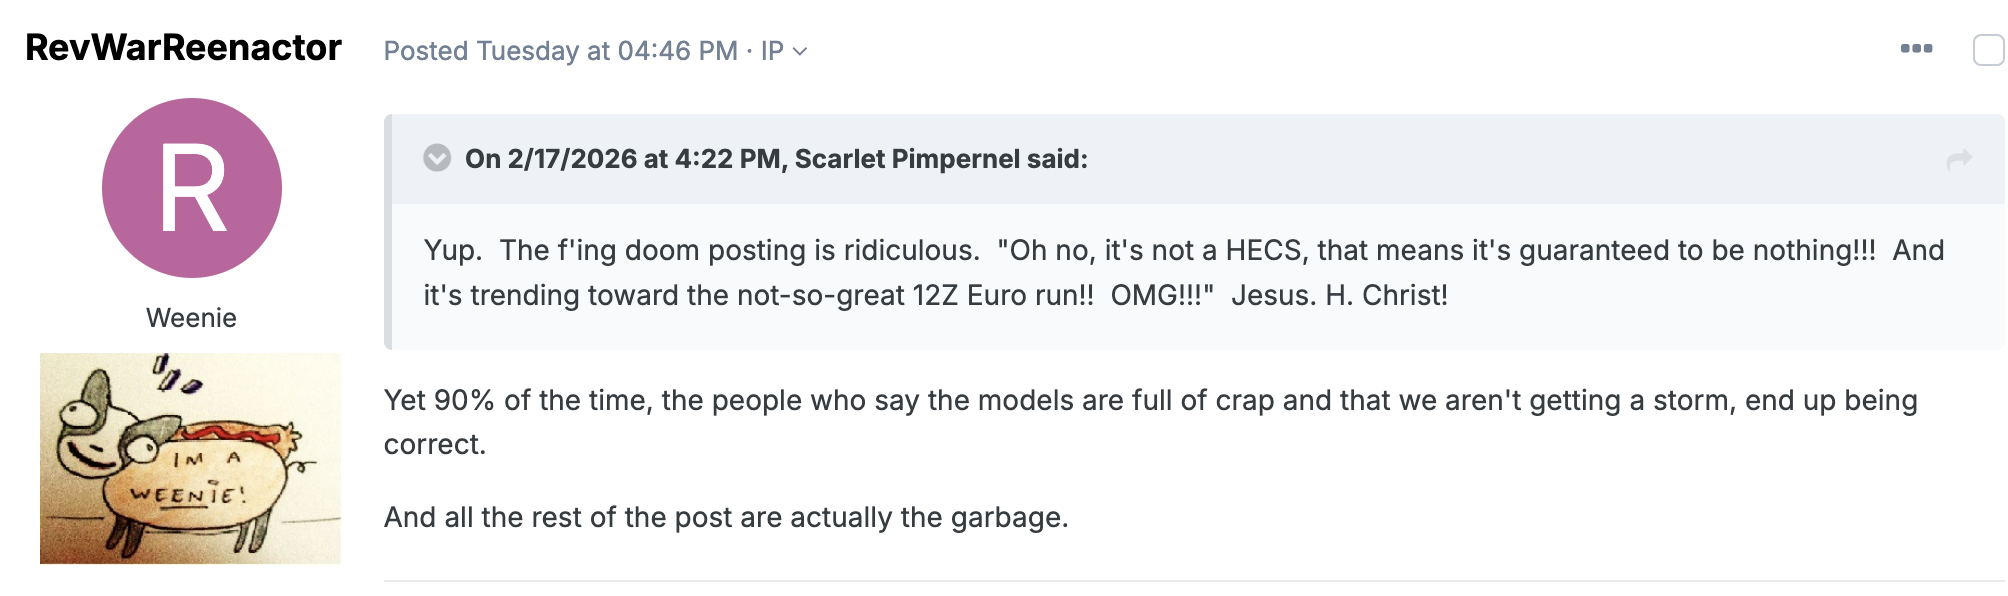Click the purple R avatar circle
2008x596 pixels.
coord(192,188)
